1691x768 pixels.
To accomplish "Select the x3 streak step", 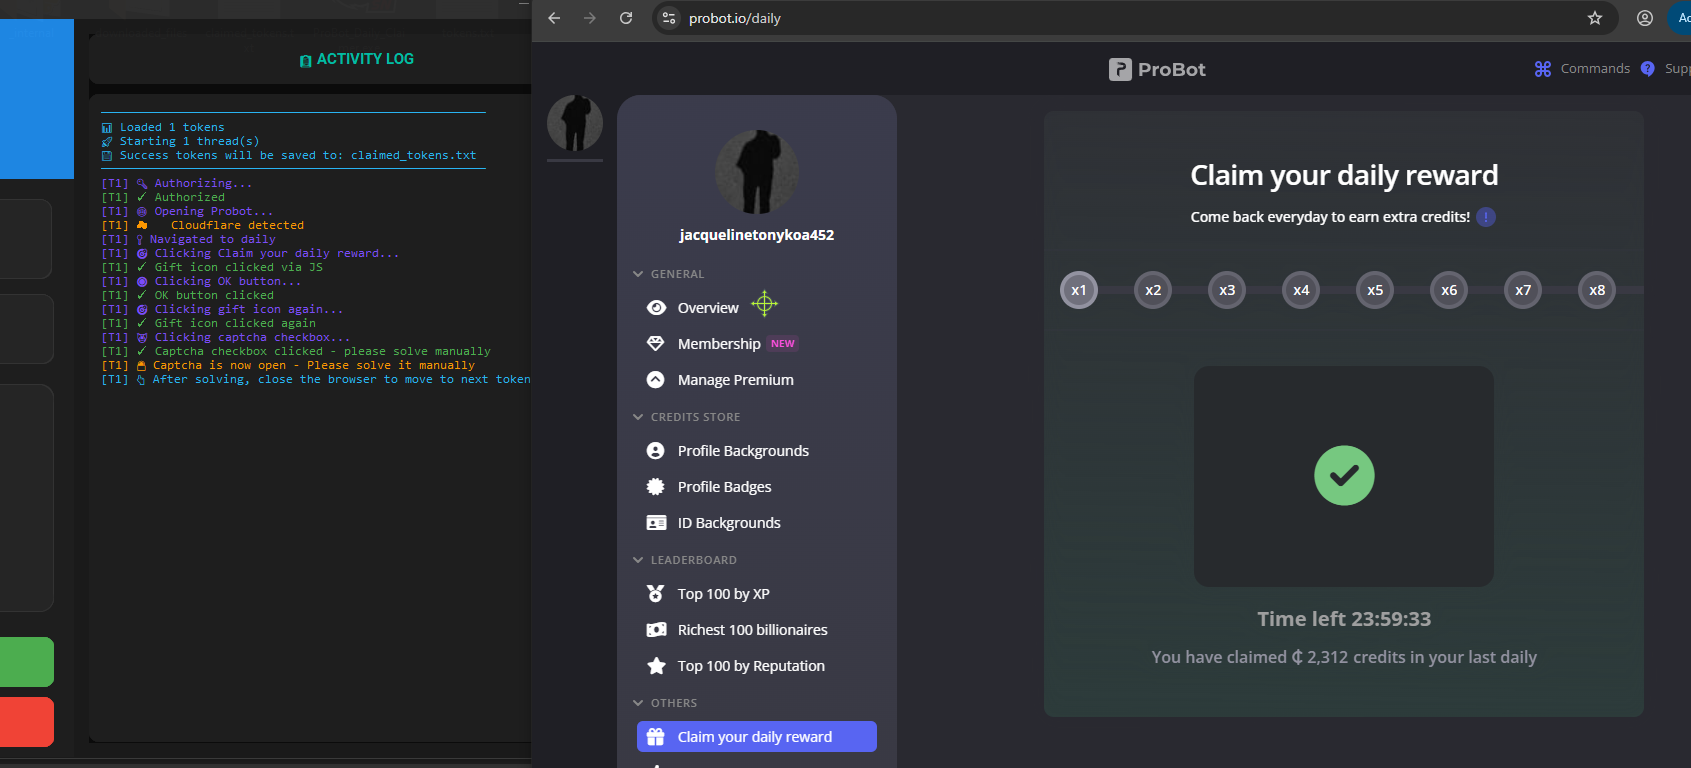I will (1227, 290).
